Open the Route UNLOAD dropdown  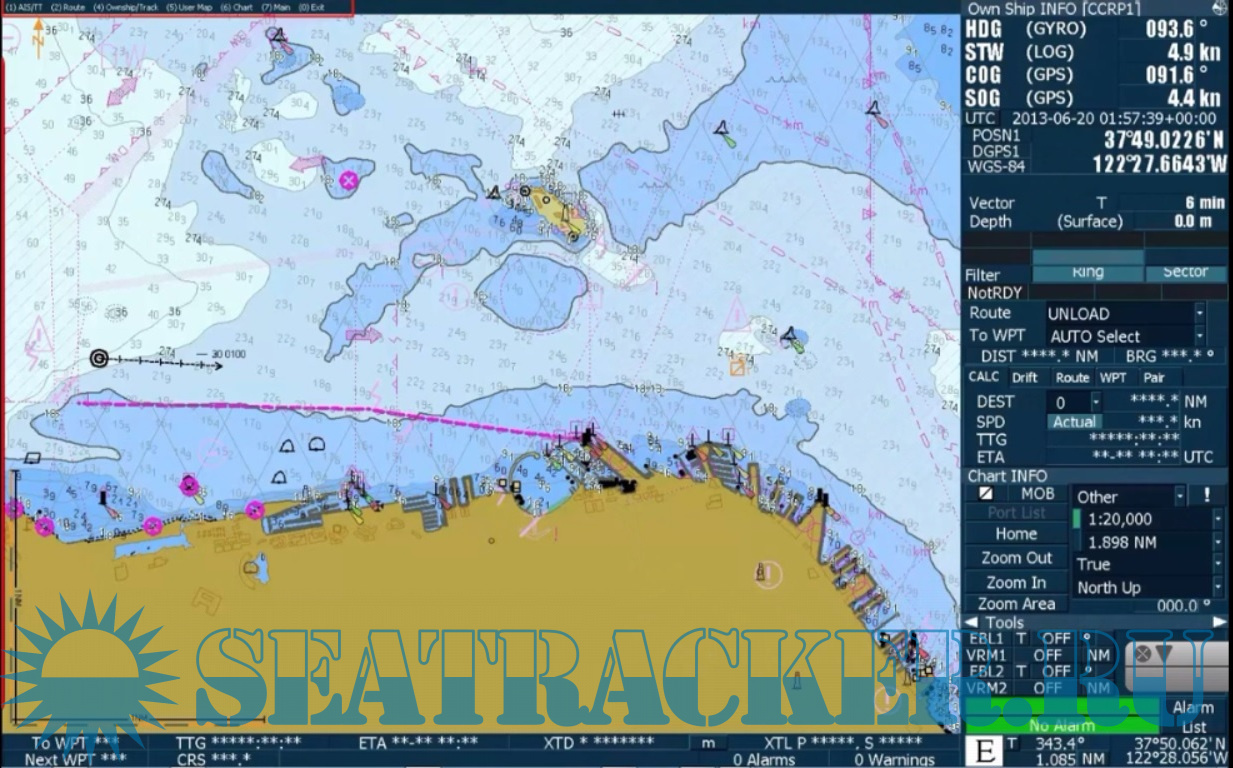coord(1199,314)
